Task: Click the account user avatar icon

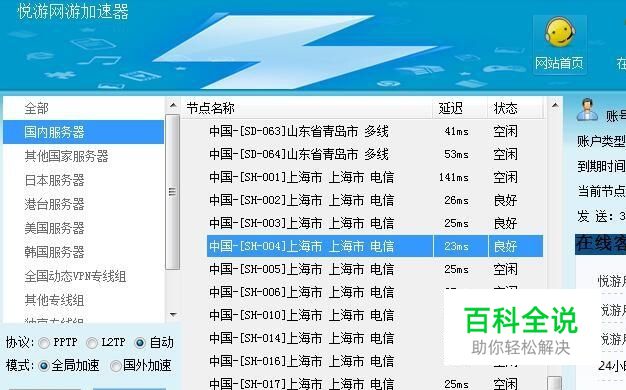Action: coord(587,110)
